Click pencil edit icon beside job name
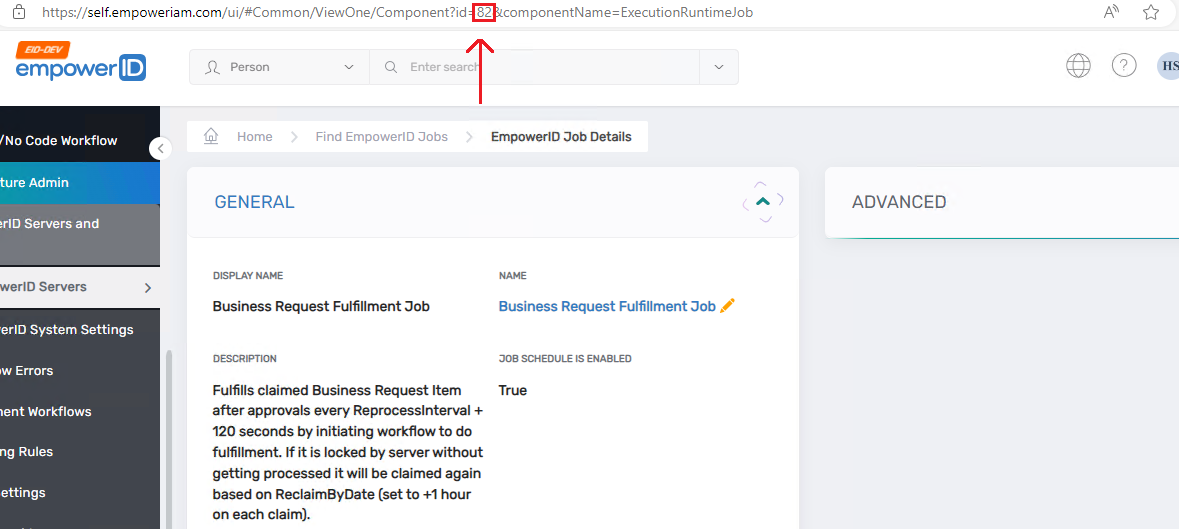The width and height of the screenshot is (1179, 529). pyautogui.click(x=727, y=306)
